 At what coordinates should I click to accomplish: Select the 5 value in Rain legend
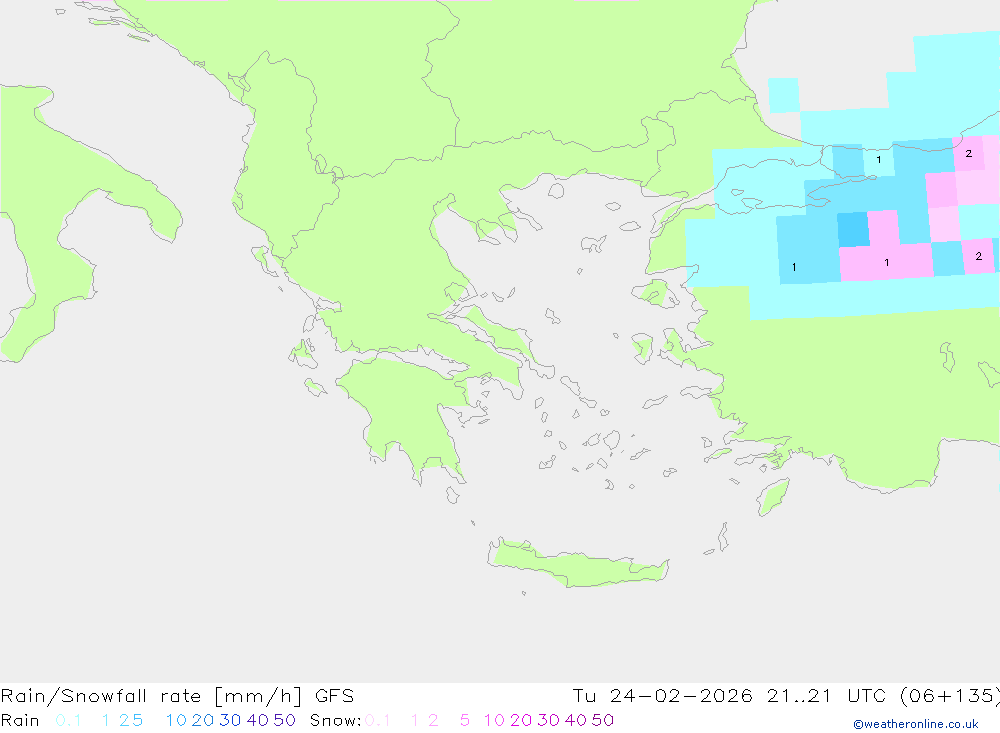click(x=137, y=720)
